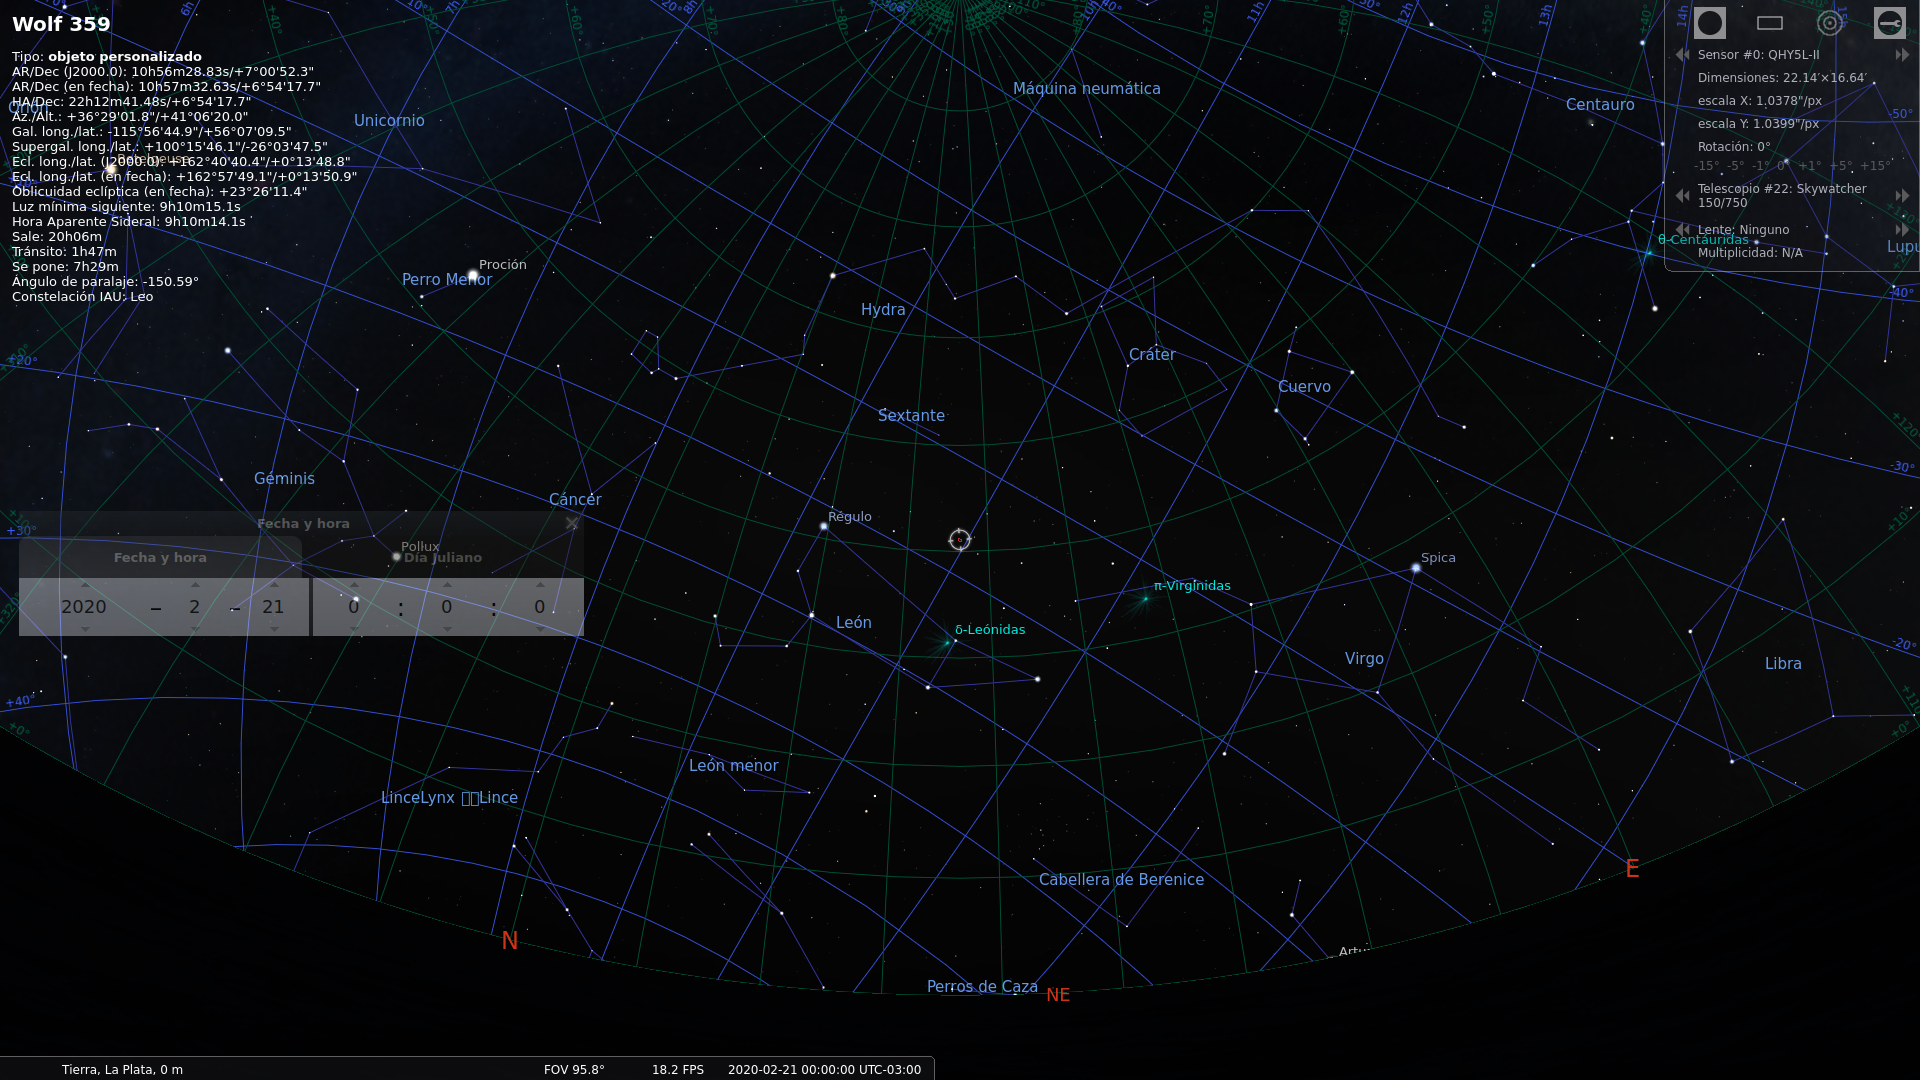Select the θ-Centáuridas meteor radiant
This screenshot has height=1080, width=1920.
pos(1649,253)
